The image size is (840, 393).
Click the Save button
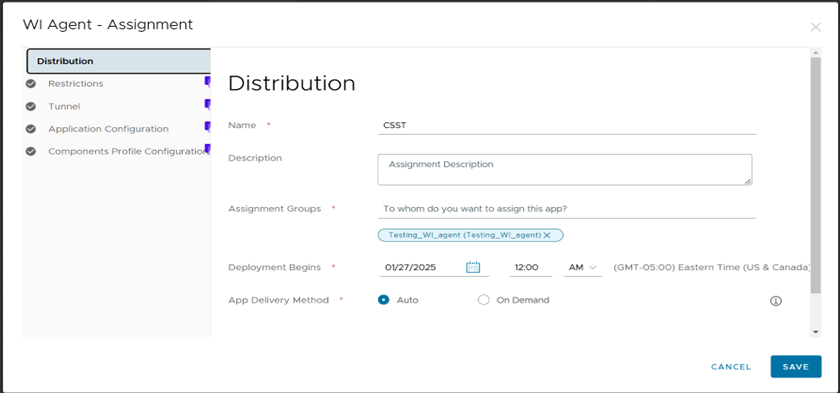click(x=796, y=367)
